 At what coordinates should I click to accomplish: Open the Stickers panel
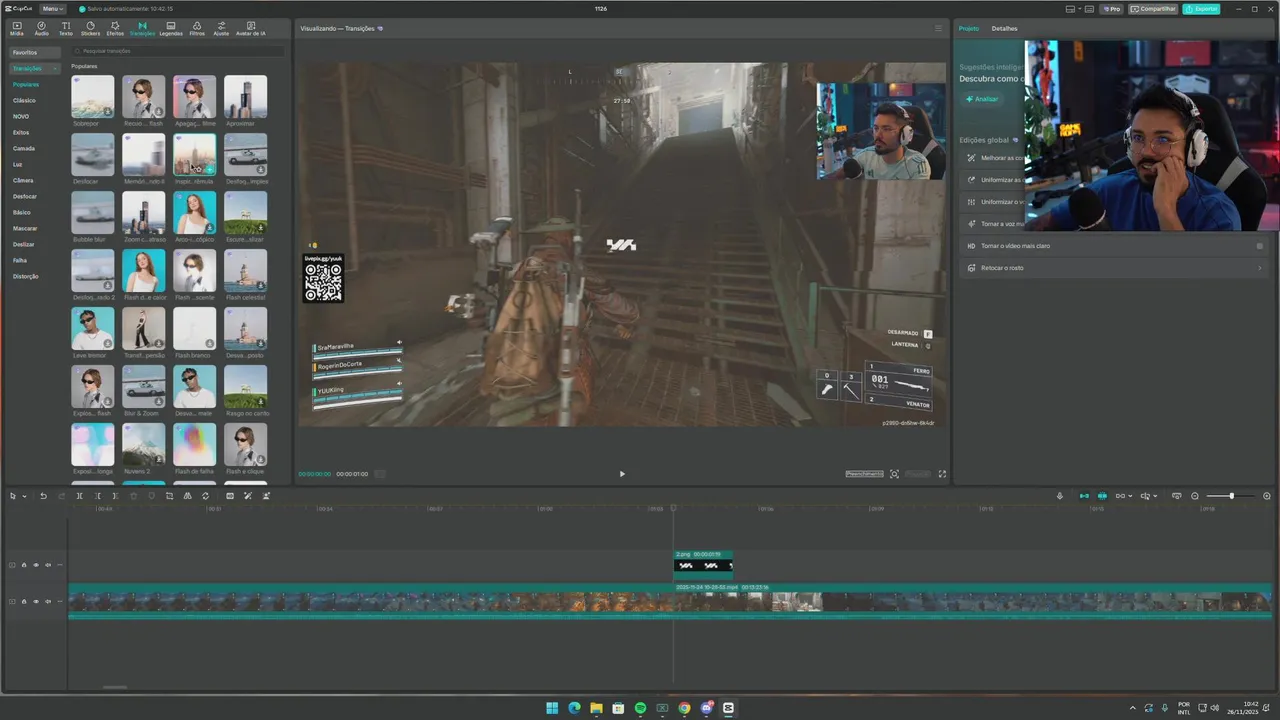point(90,28)
